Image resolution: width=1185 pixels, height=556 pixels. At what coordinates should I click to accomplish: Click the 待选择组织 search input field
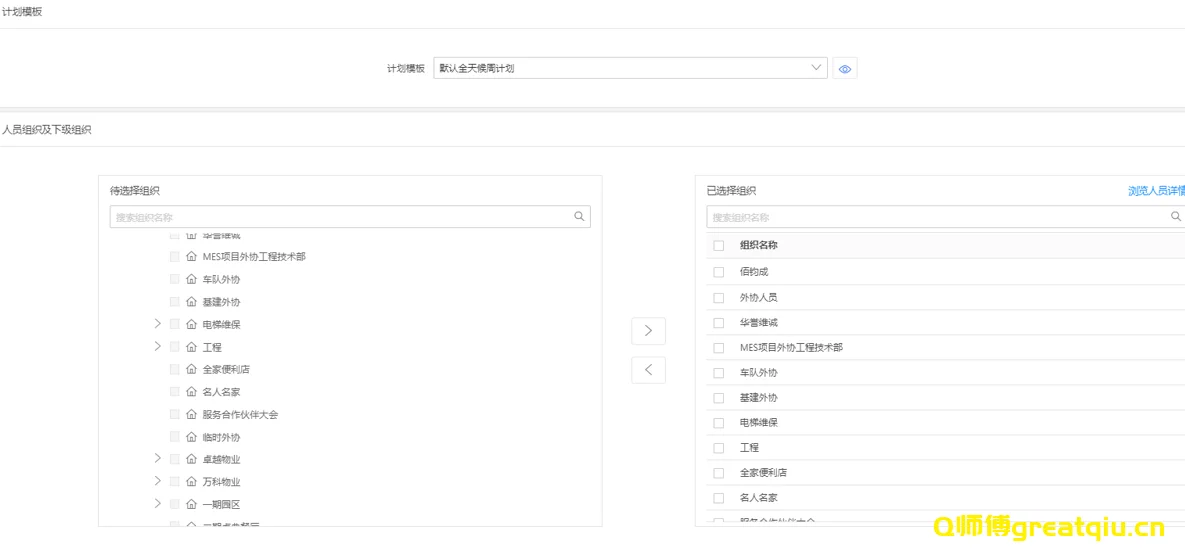pyautogui.click(x=340, y=217)
